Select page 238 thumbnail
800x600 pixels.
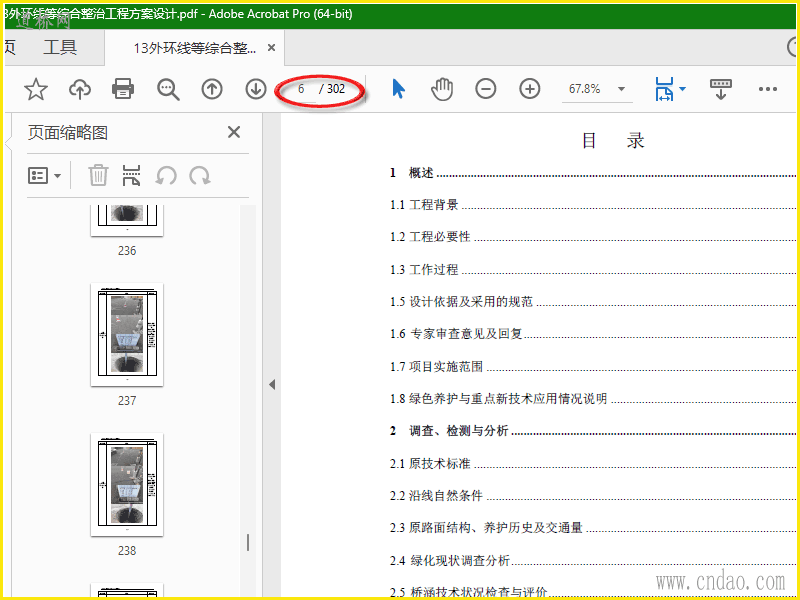click(127, 485)
